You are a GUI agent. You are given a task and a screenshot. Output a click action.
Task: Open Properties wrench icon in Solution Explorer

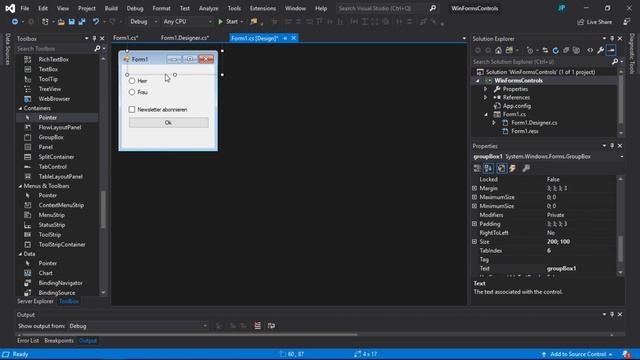pos(600,50)
